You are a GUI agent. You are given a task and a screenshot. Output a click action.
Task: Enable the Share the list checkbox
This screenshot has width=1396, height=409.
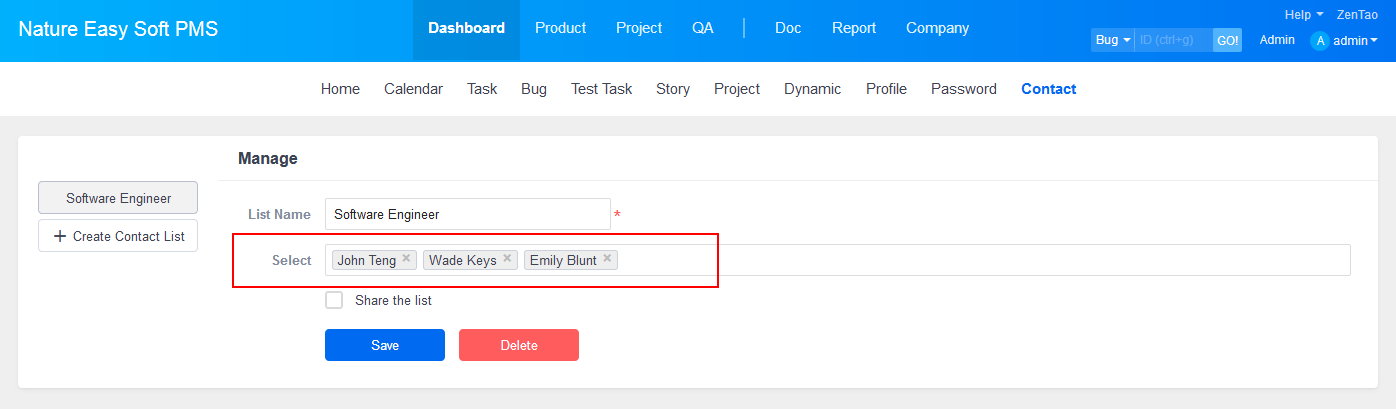(334, 300)
